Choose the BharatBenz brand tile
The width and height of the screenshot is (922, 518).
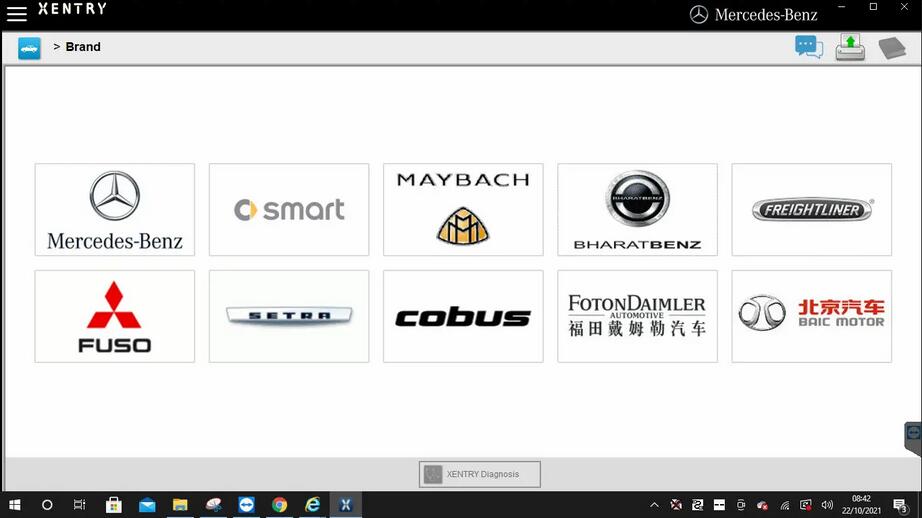coord(637,210)
